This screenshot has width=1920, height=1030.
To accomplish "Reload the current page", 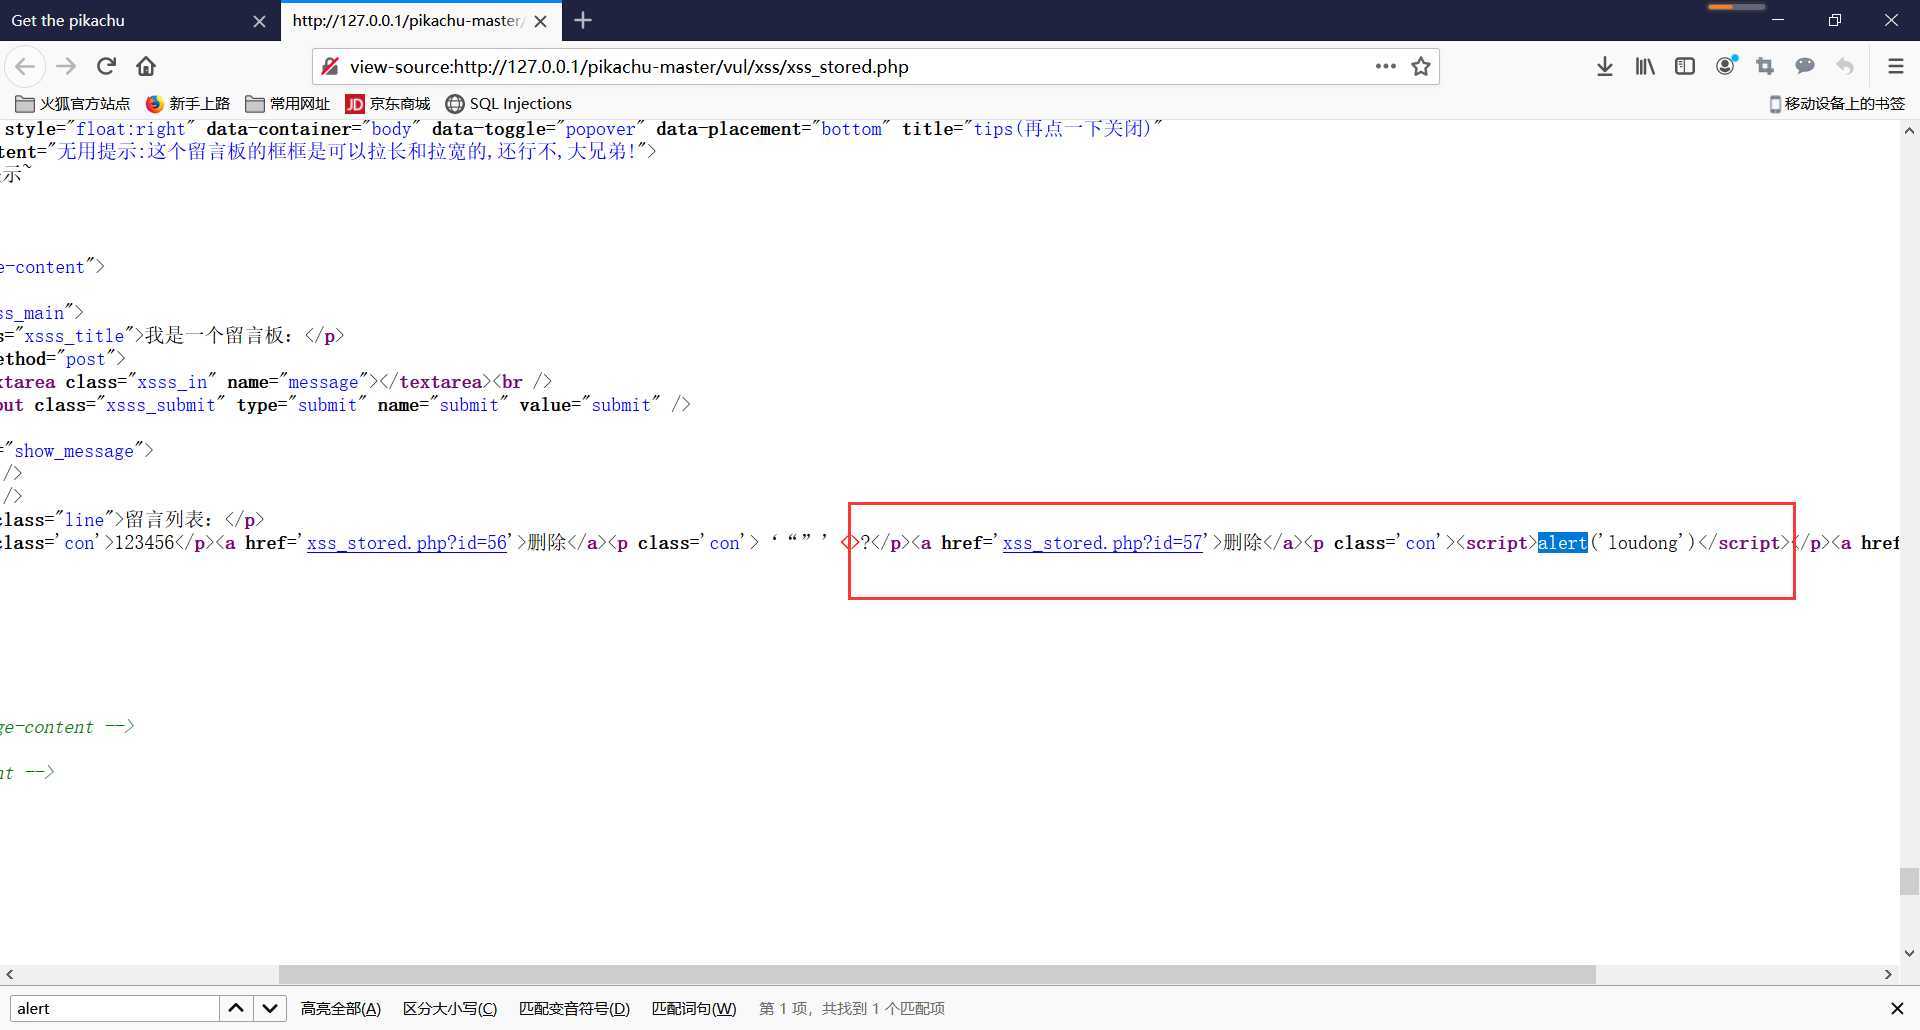I will click(106, 67).
